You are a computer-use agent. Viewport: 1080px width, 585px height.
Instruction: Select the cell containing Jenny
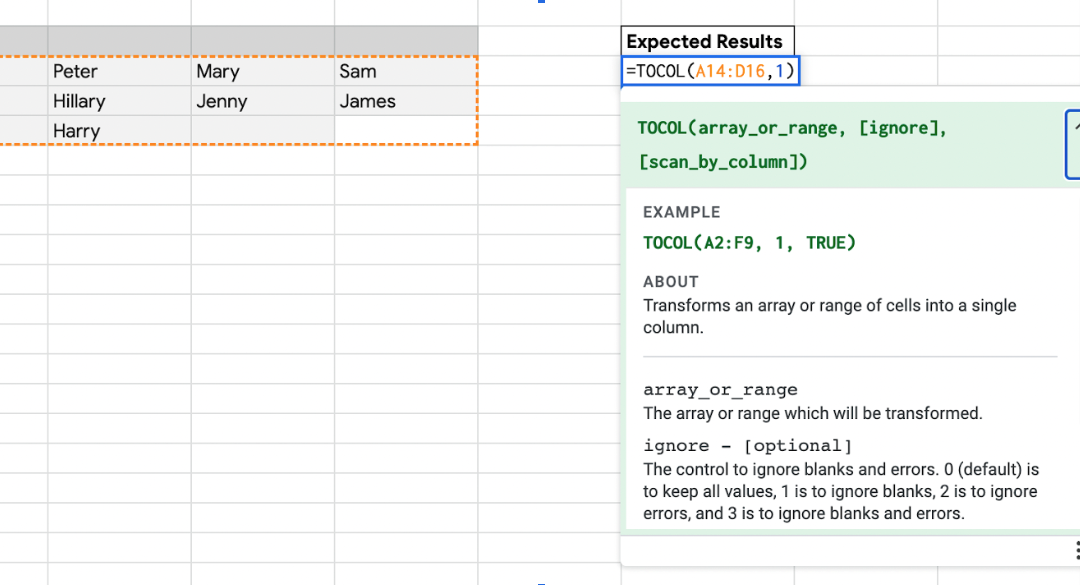tap(262, 101)
